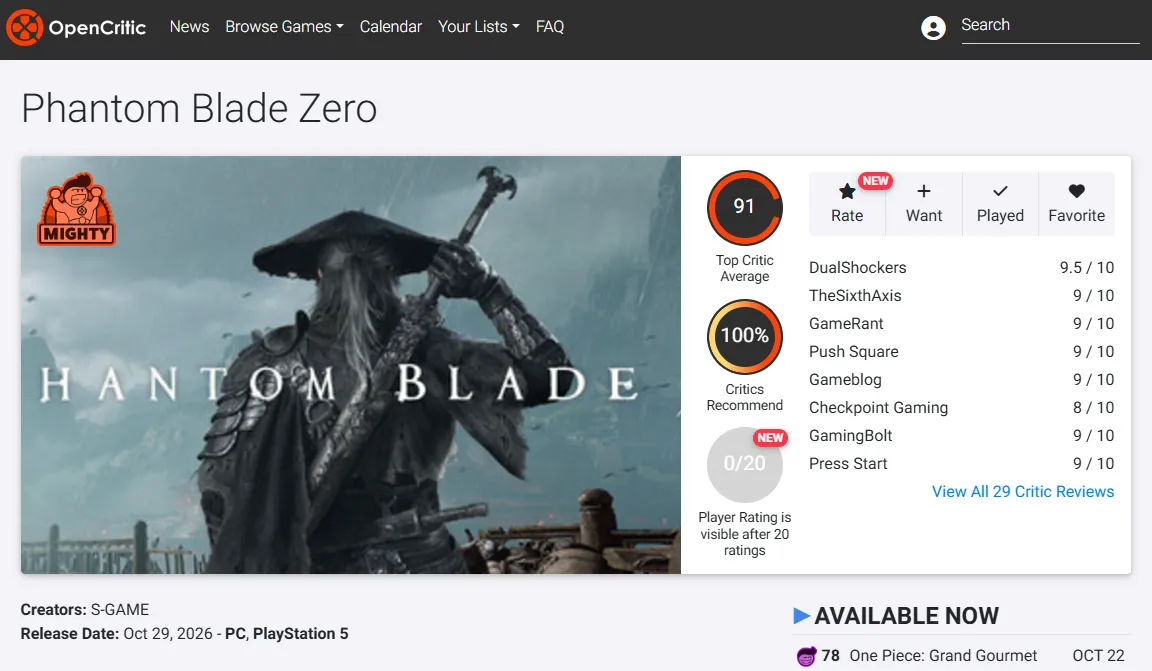The height and width of the screenshot is (671, 1152).
Task: Click the S-GAME creator name
Action: click(120, 609)
